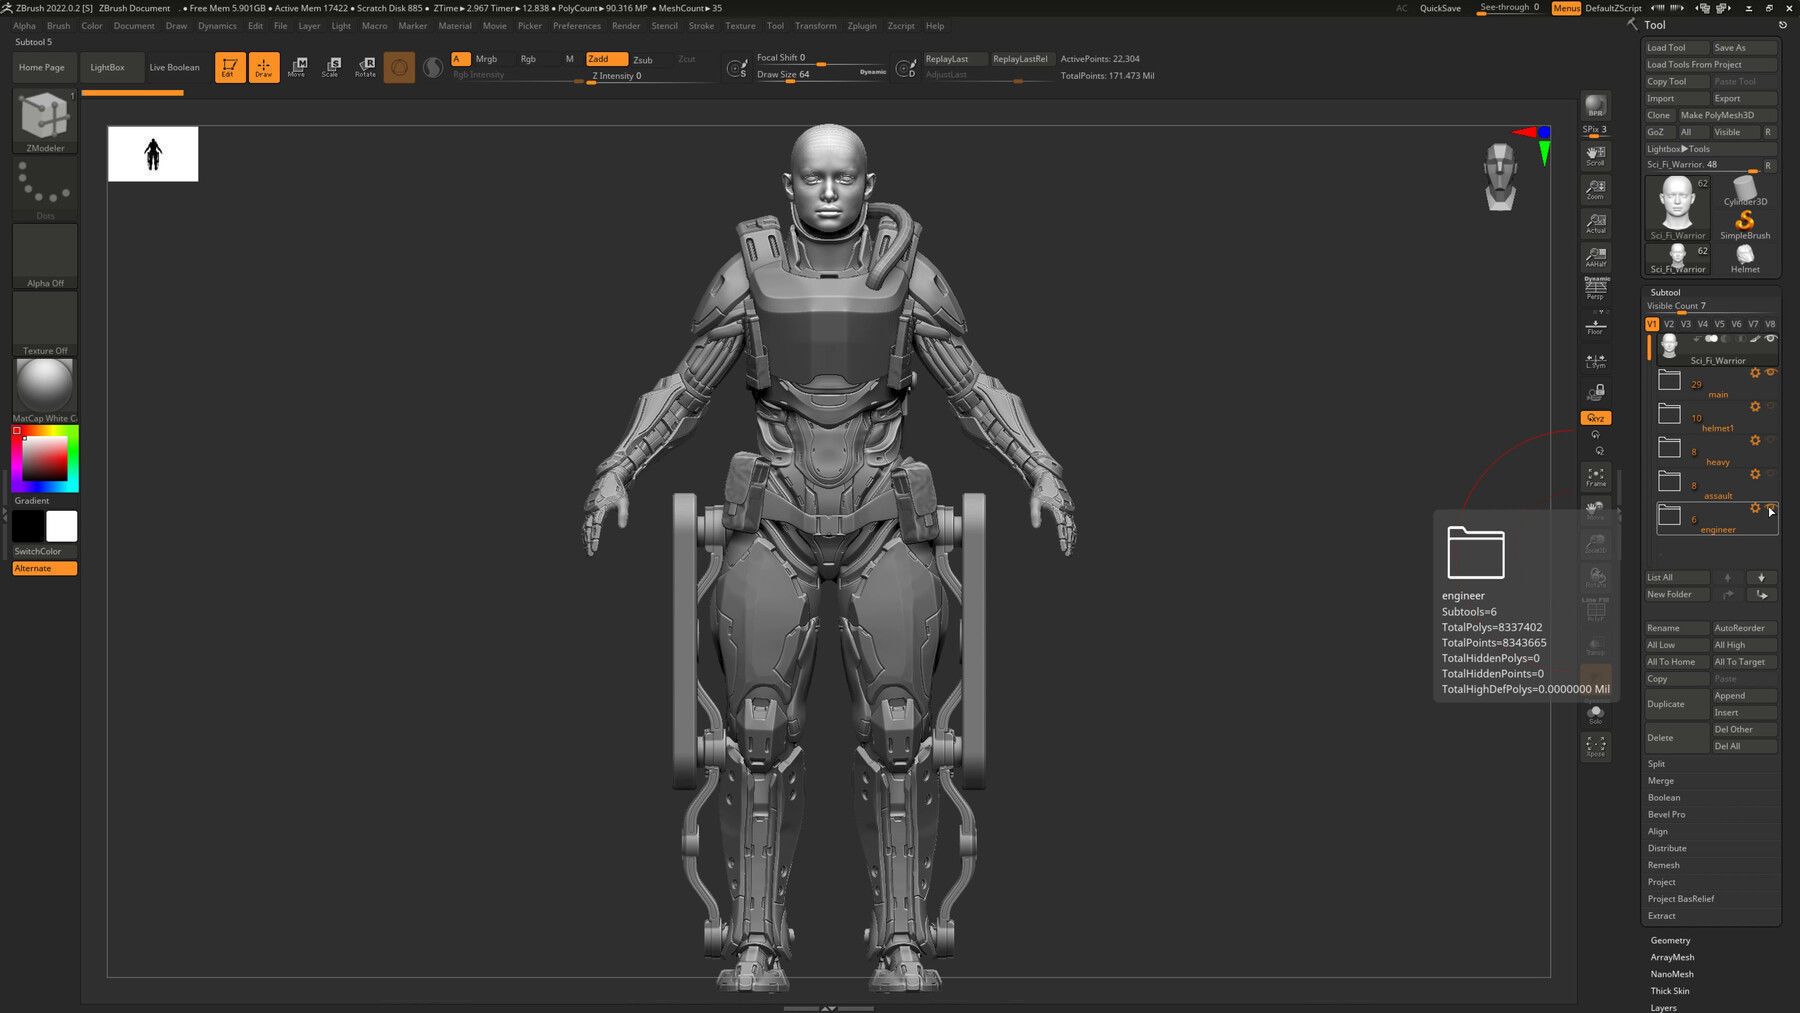Click the Frame mesh icon

[x=1595, y=478]
